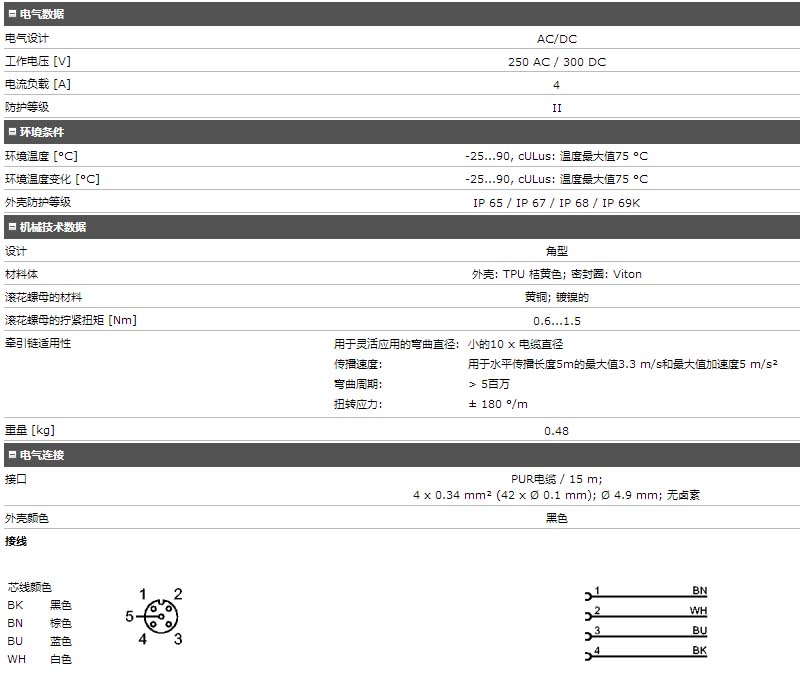The width and height of the screenshot is (800, 688).
Task: Click the 牵引链适用性 row label
Action: pos(38,343)
